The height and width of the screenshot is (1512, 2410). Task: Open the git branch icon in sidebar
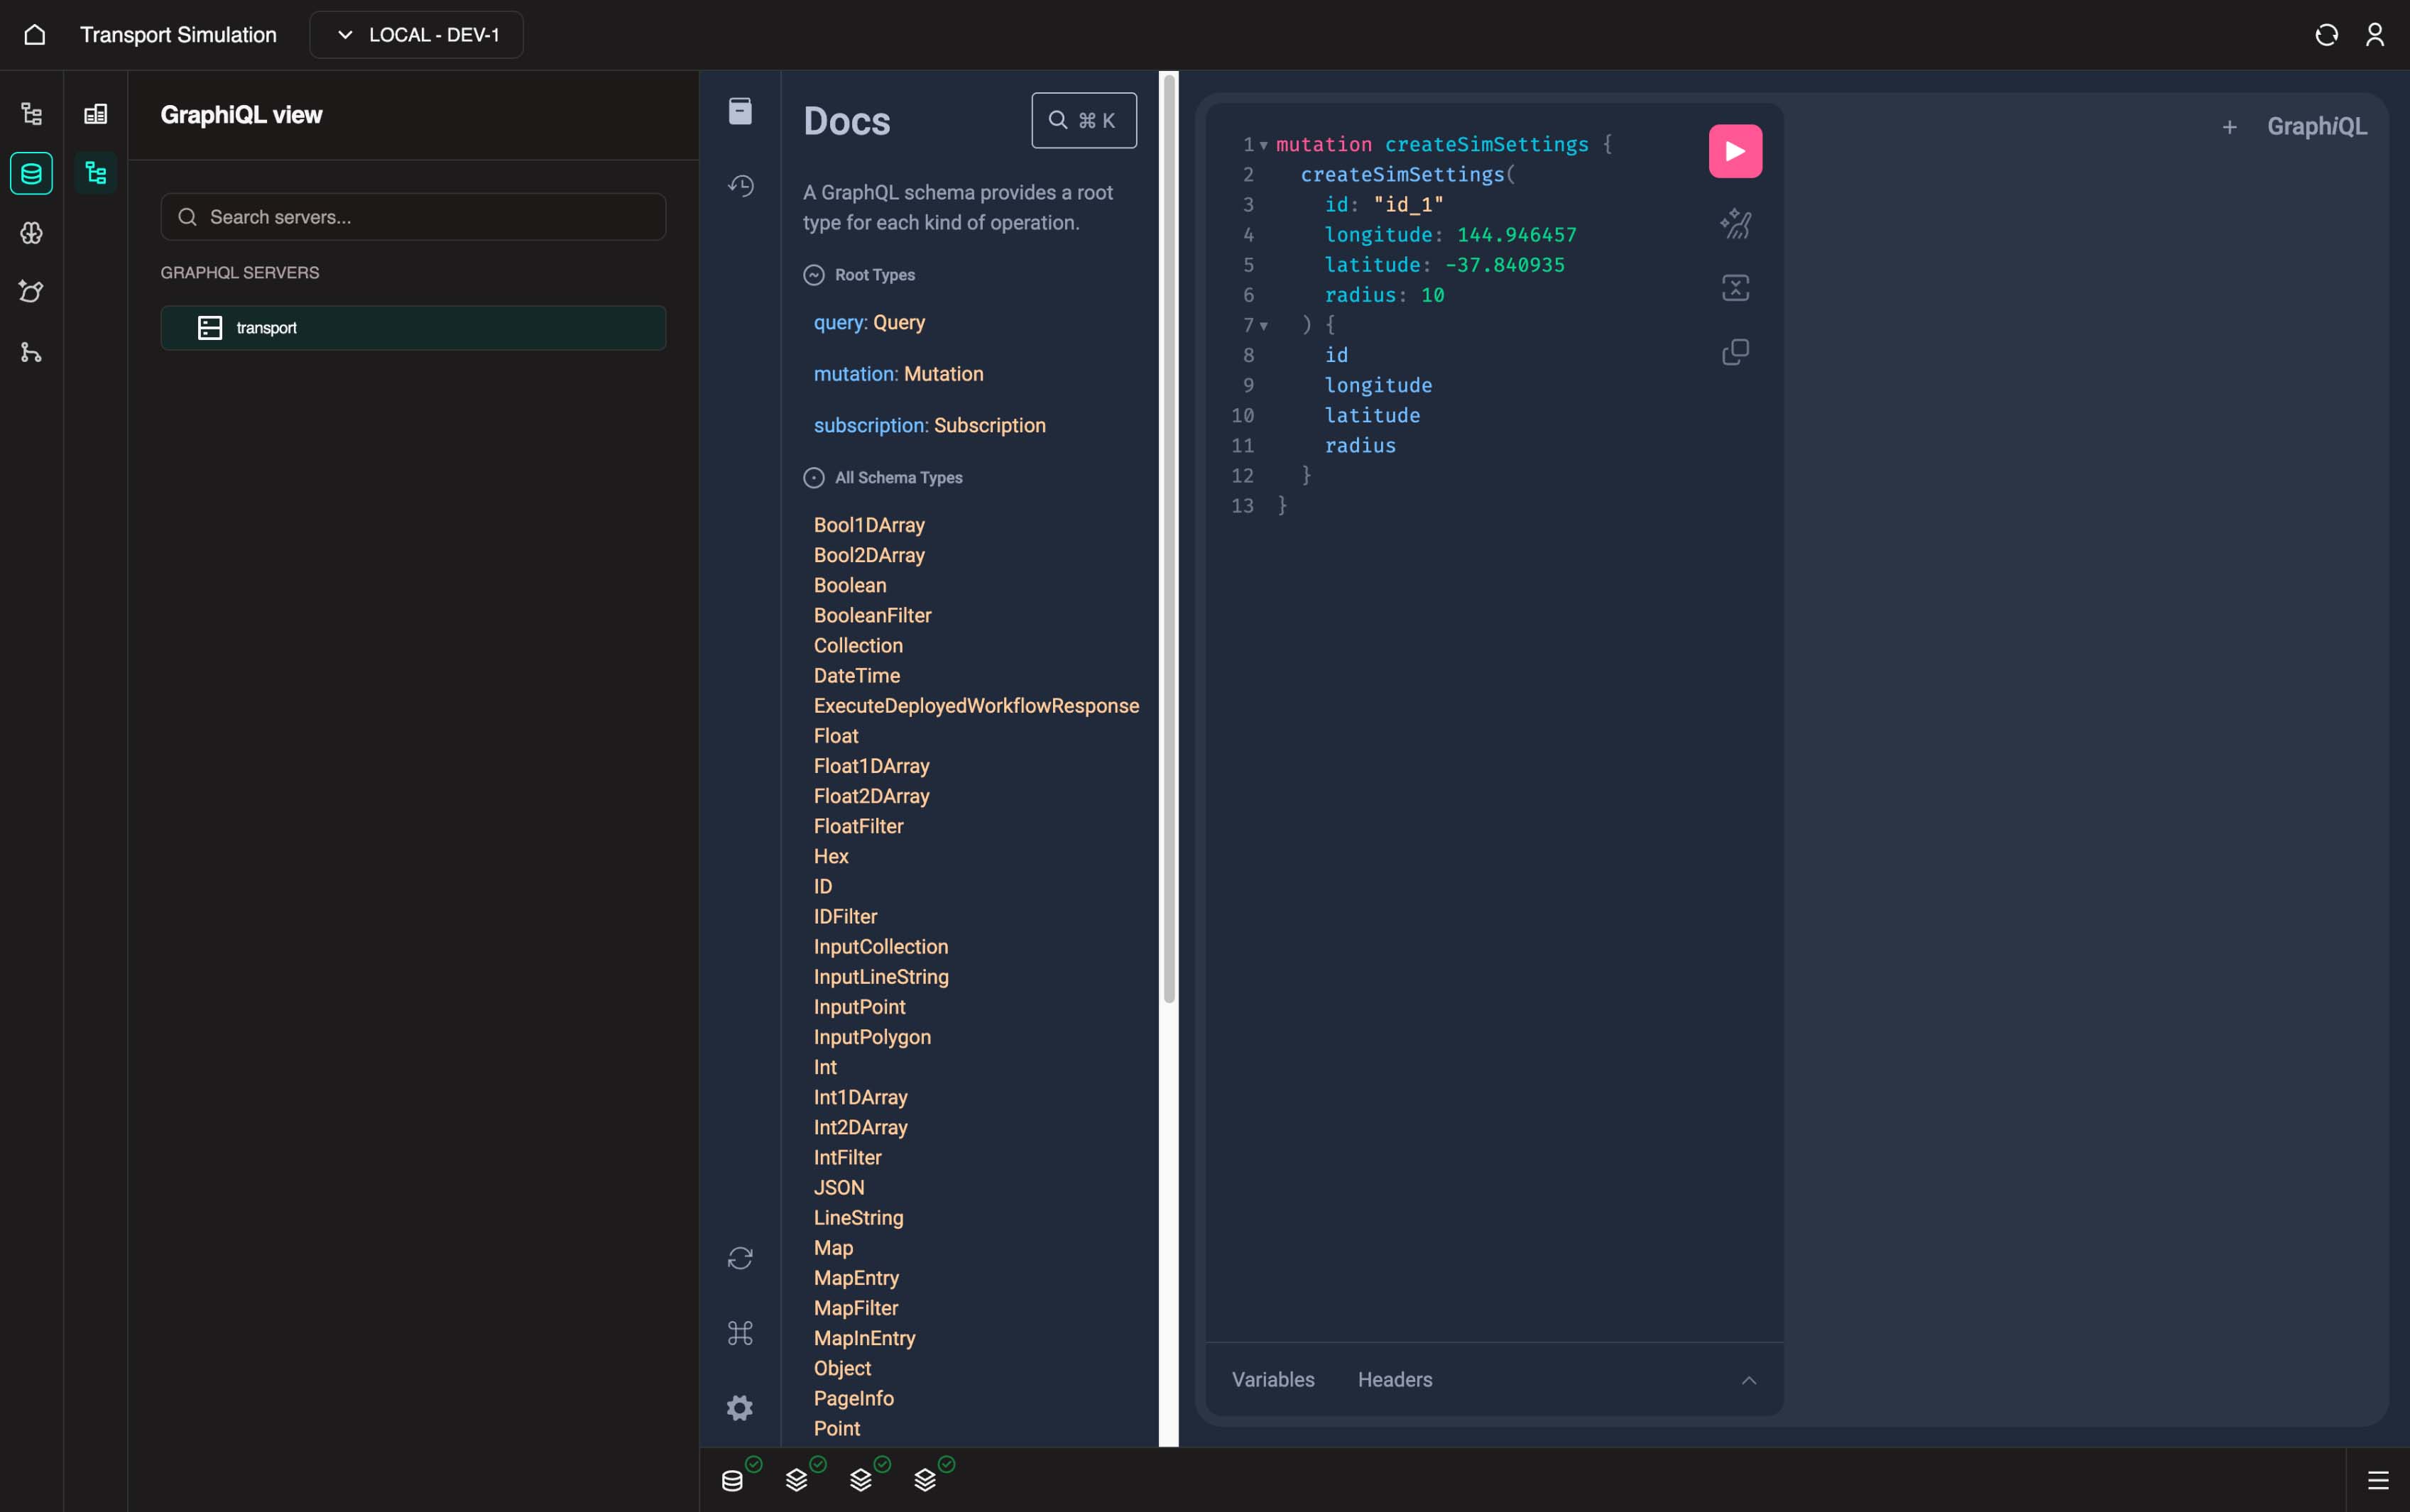[32, 352]
